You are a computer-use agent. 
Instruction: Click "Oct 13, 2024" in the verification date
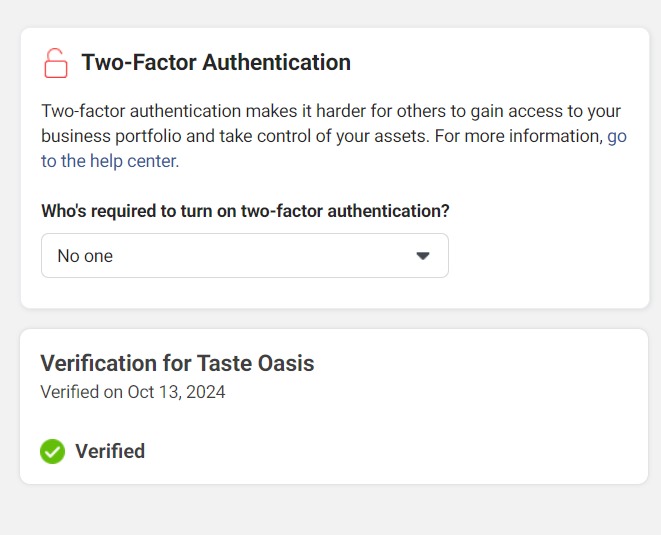(176, 392)
